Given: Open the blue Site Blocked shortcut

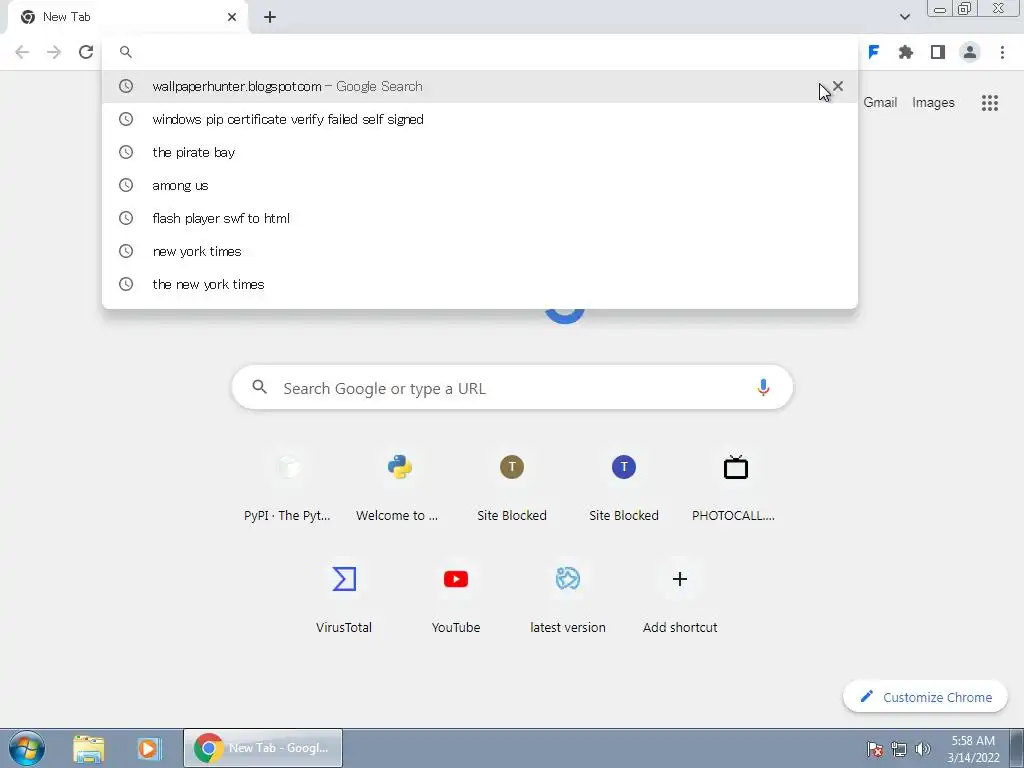Looking at the screenshot, I should click(x=624, y=487).
